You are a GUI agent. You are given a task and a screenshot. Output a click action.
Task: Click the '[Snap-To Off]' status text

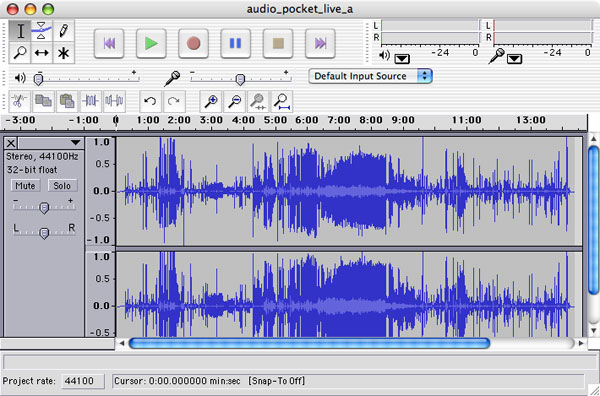[x=277, y=381]
